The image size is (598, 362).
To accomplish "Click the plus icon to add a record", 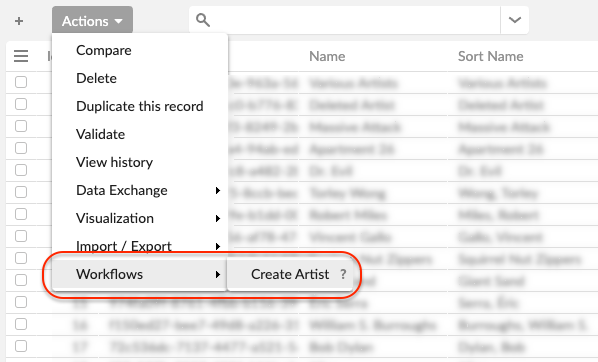I will click(x=19, y=21).
